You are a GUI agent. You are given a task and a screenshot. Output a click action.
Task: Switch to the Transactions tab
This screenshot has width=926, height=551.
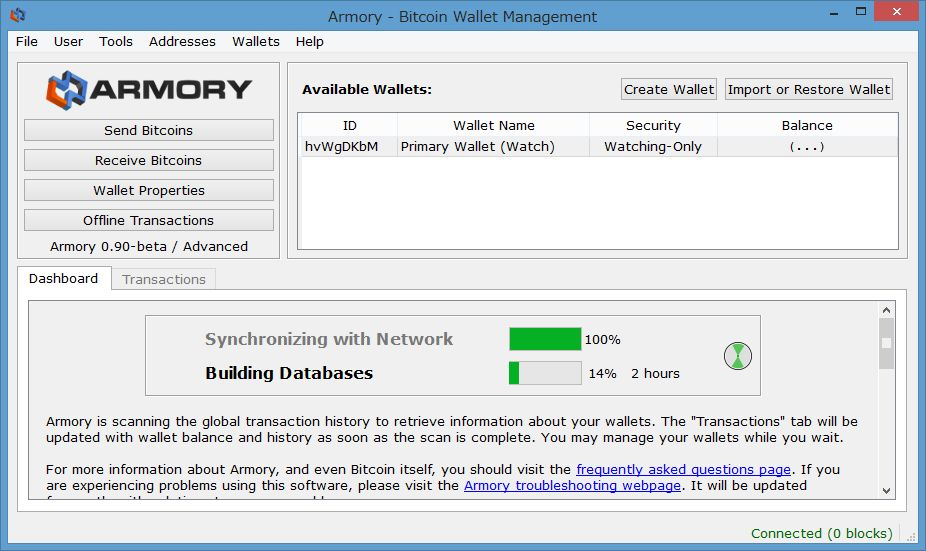coord(164,279)
